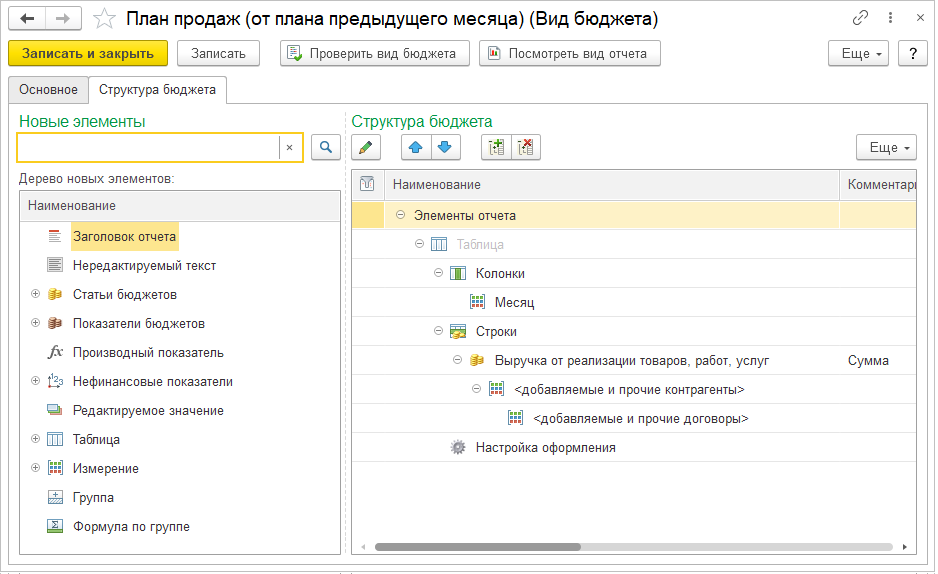Click the magnifier search button
This screenshot has width=938, height=574.
(325, 148)
